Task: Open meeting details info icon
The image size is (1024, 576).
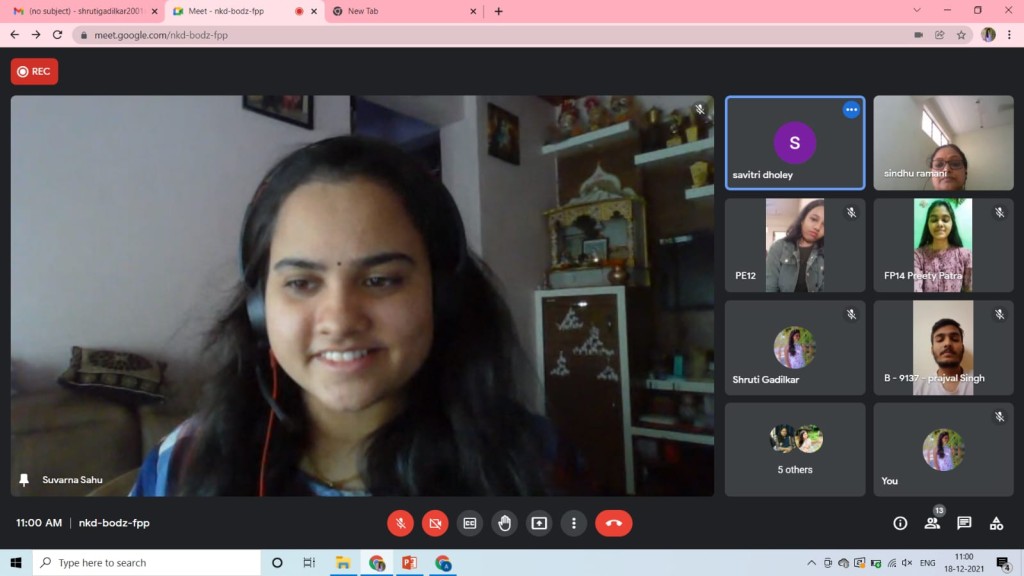Action: [x=900, y=523]
